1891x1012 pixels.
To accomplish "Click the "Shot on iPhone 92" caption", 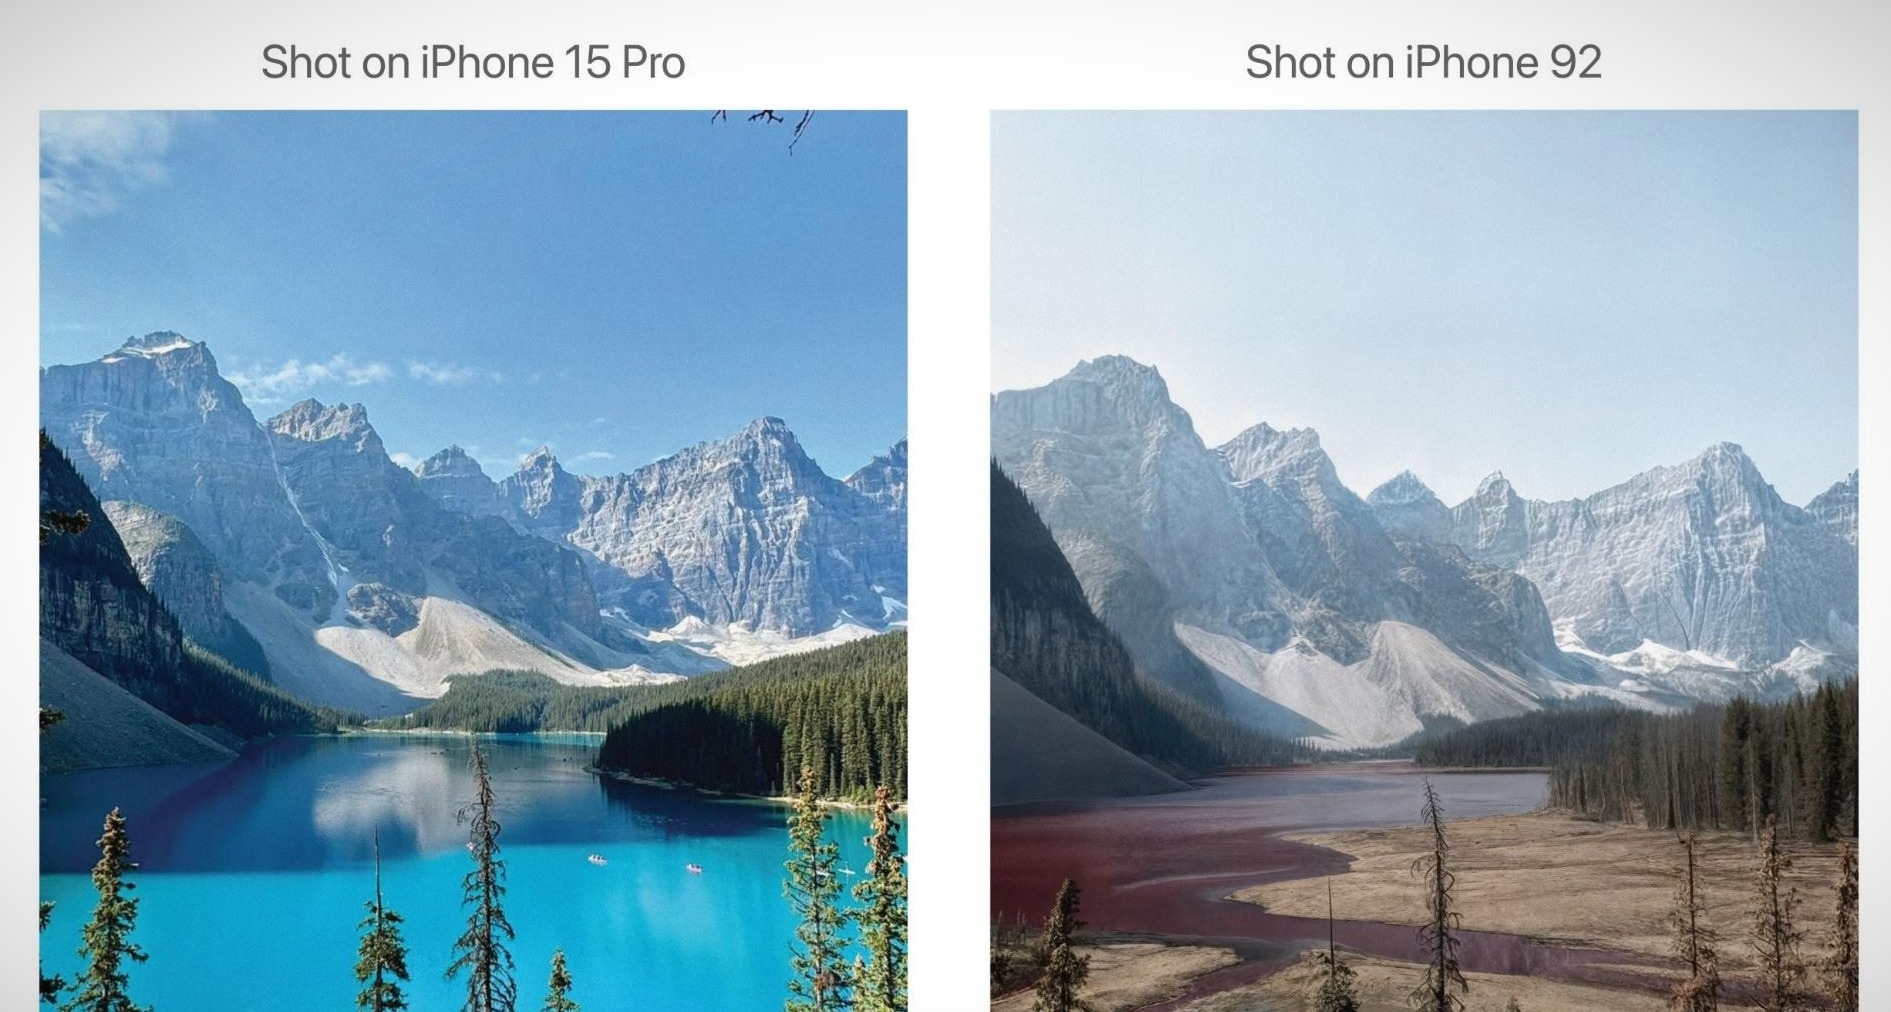I will click(1423, 62).
